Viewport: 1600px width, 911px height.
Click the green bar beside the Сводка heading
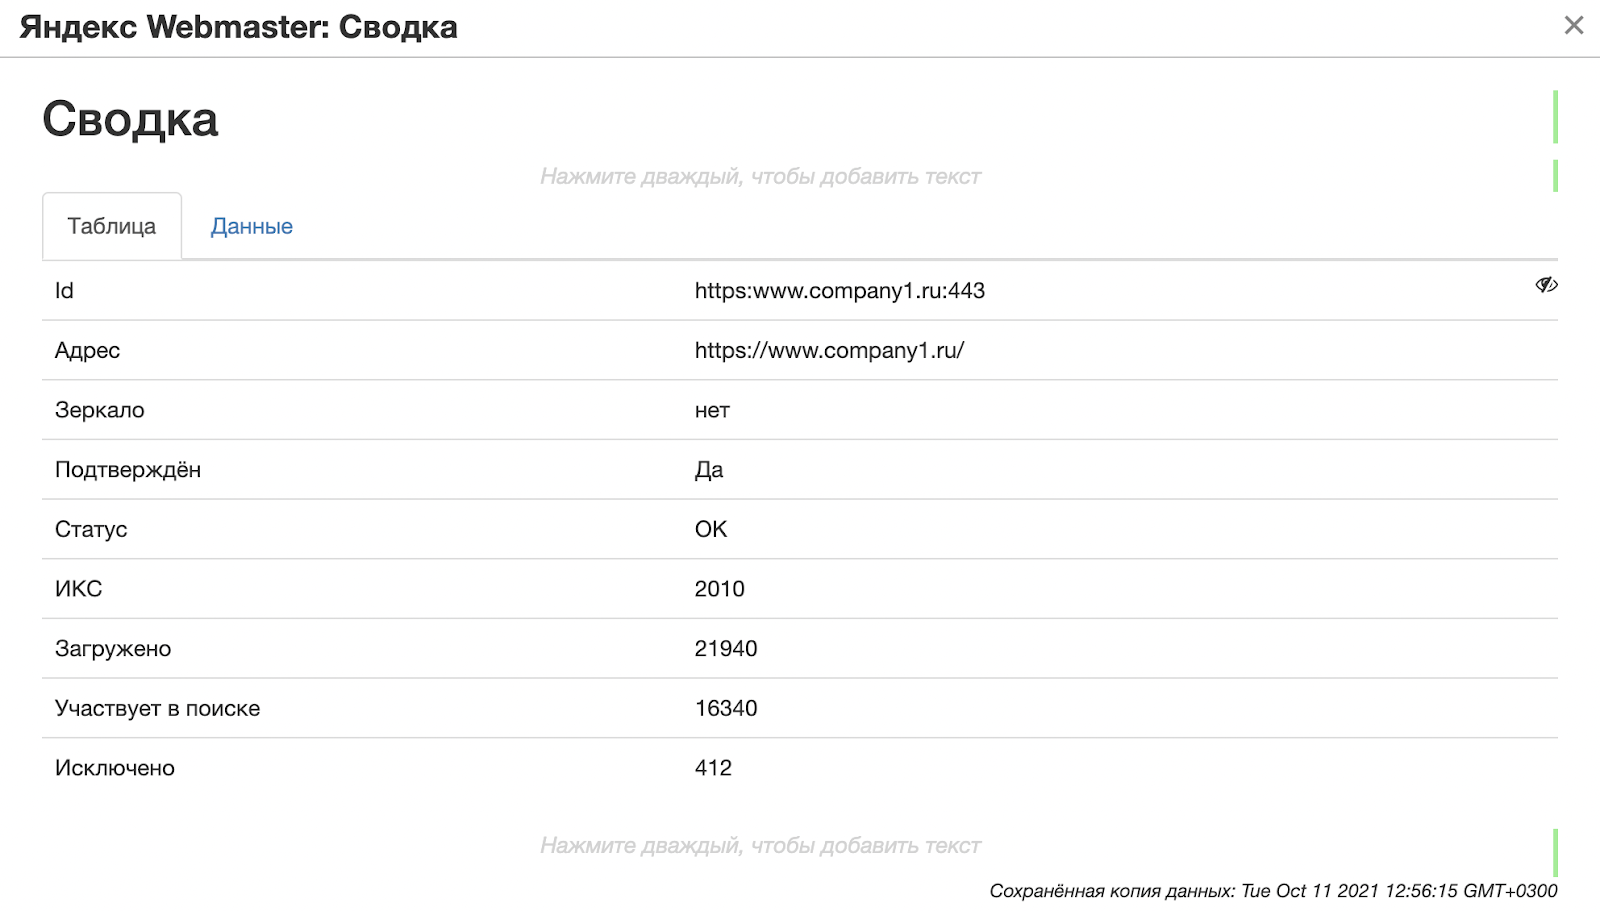point(1555,117)
